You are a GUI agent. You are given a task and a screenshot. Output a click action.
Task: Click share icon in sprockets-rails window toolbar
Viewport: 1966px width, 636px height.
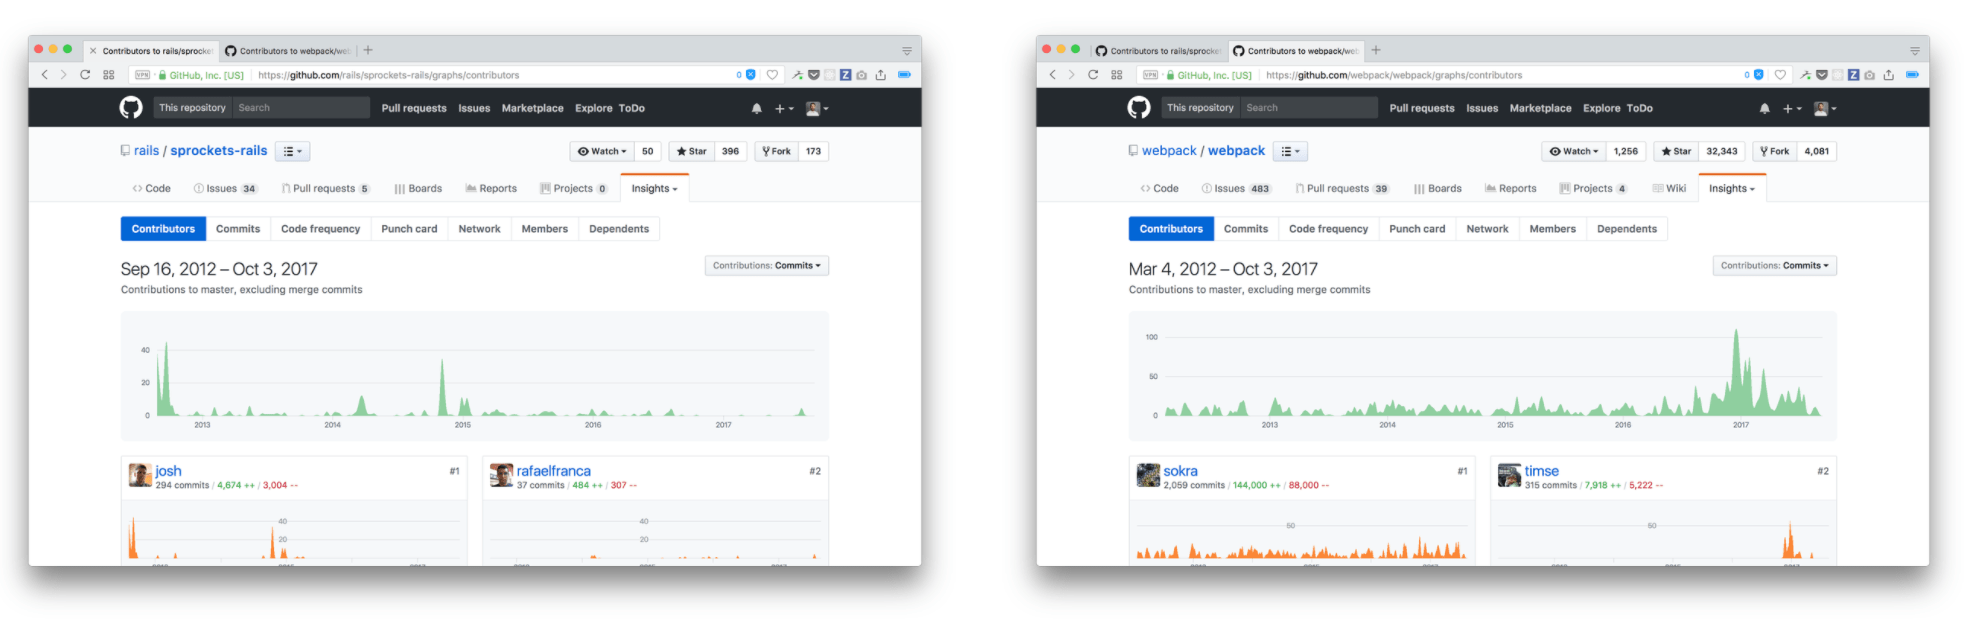coord(881,75)
